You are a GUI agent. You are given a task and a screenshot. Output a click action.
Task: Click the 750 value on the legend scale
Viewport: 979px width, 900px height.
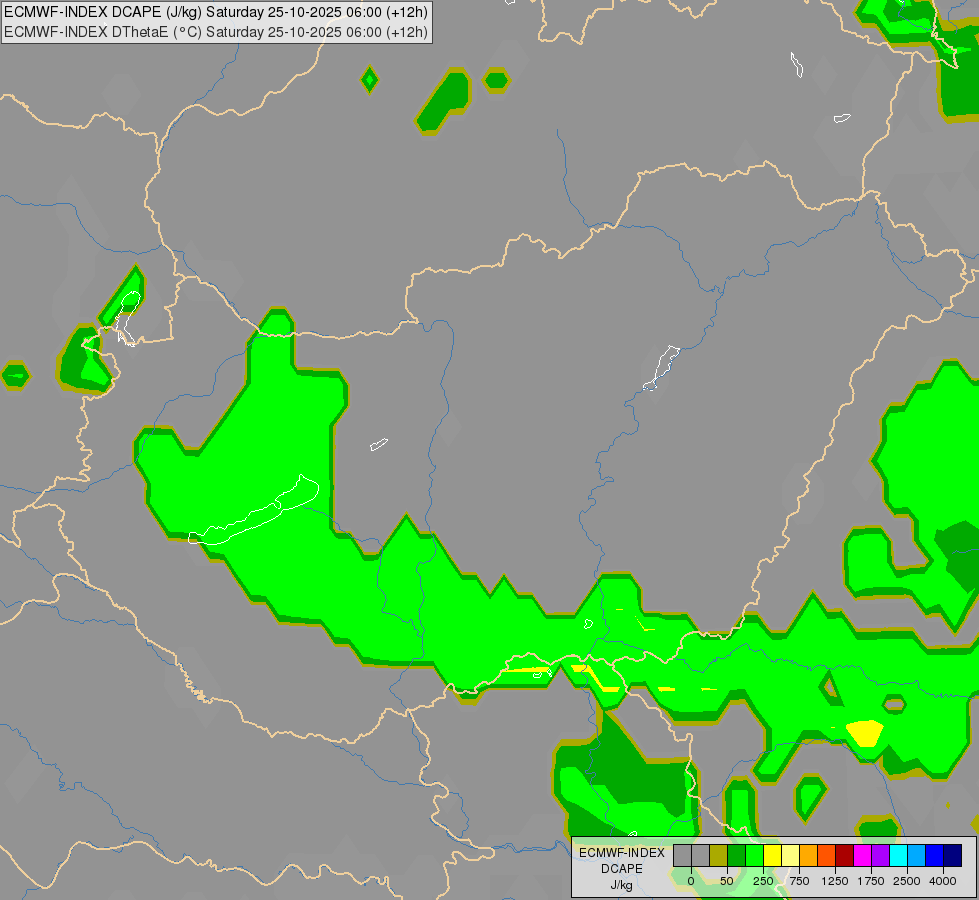coord(799,881)
